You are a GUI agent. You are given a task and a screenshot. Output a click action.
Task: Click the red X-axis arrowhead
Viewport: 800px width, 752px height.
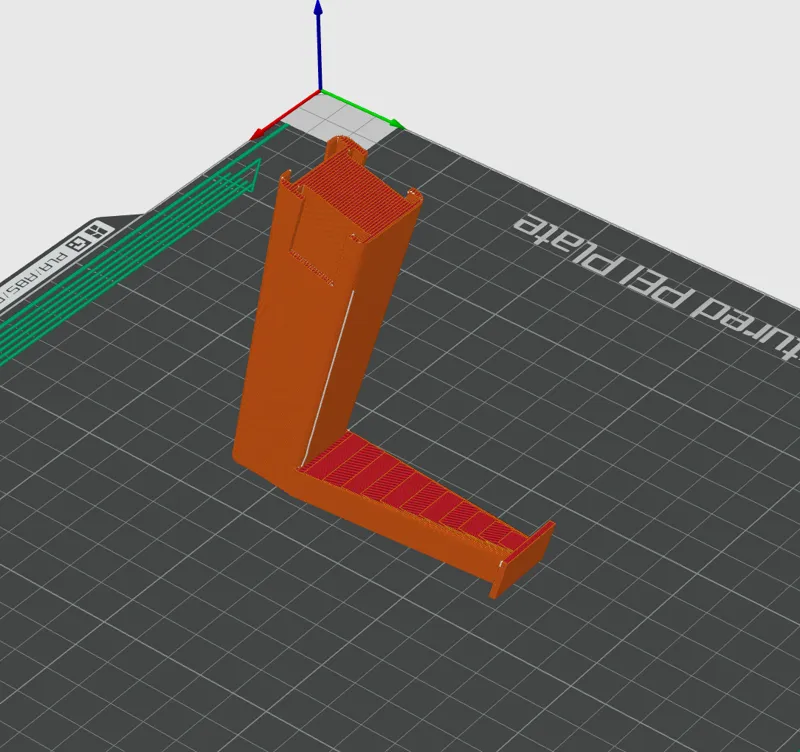tap(257, 135)
